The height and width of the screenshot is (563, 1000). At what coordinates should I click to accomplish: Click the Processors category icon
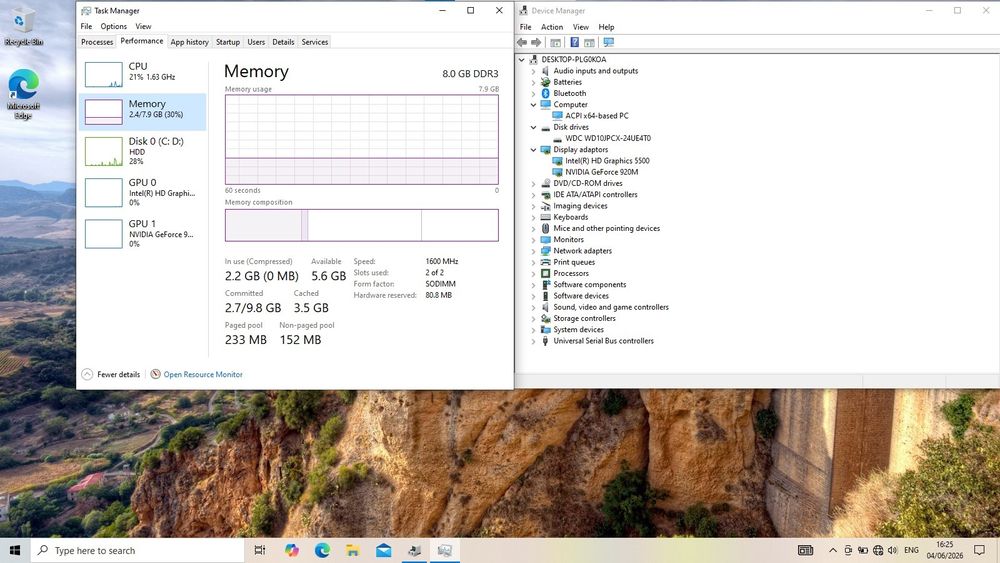545,273
